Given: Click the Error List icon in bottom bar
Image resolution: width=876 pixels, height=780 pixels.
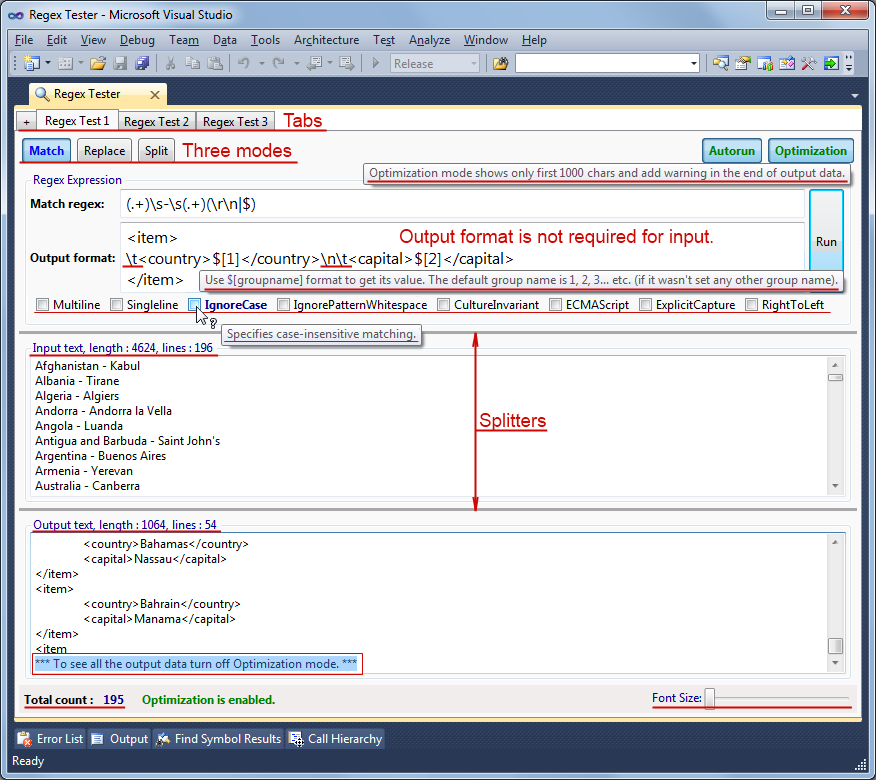Looking at the screenshot, I should 24,739.
